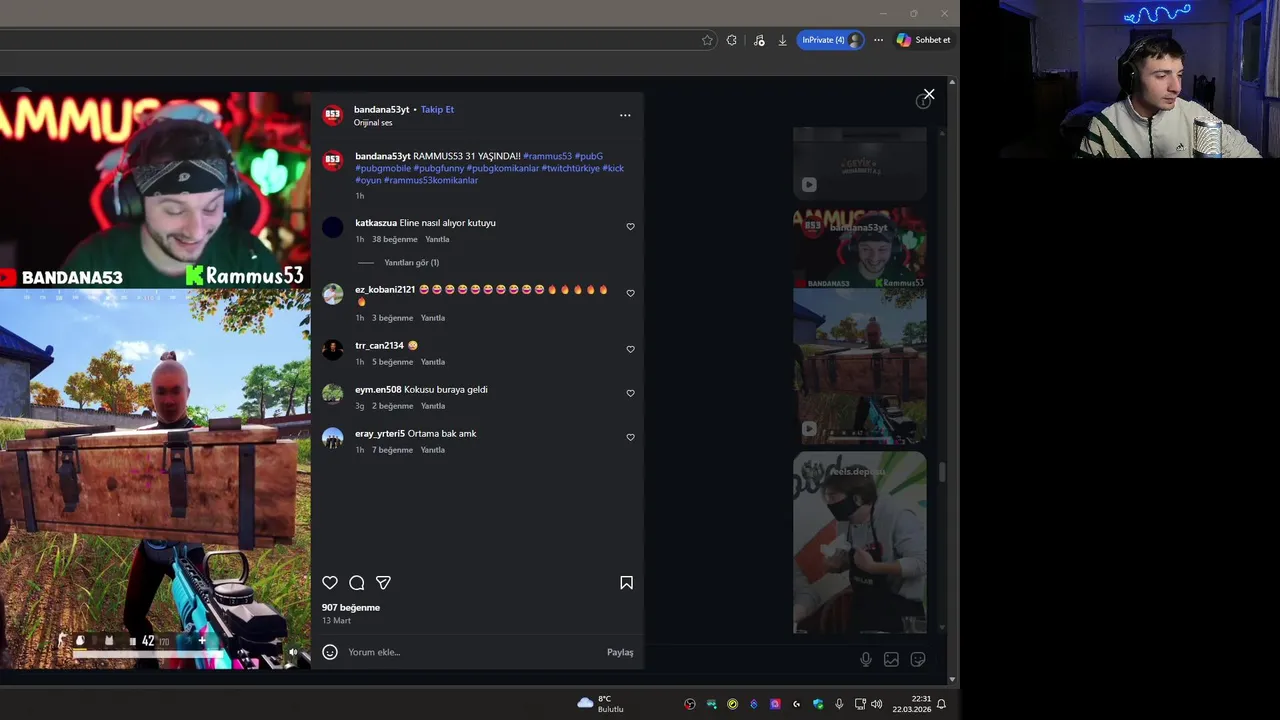
Task: Open the #pubgmobile hashtag
Action: click(x=383, y=168)
